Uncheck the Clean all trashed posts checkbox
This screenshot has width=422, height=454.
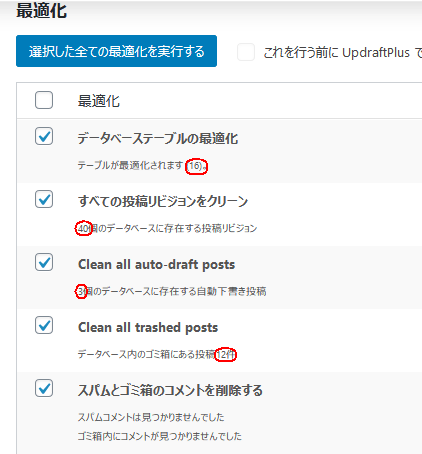click(x=44, y=325)
